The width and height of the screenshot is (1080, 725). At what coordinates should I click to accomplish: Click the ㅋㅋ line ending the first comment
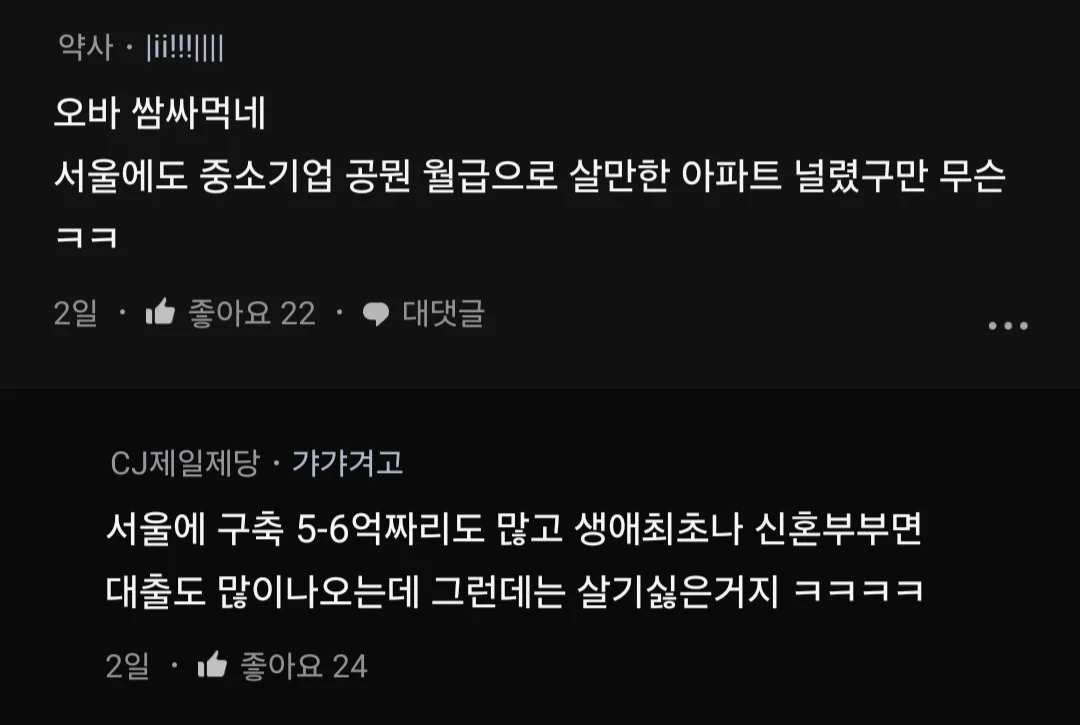86,237
